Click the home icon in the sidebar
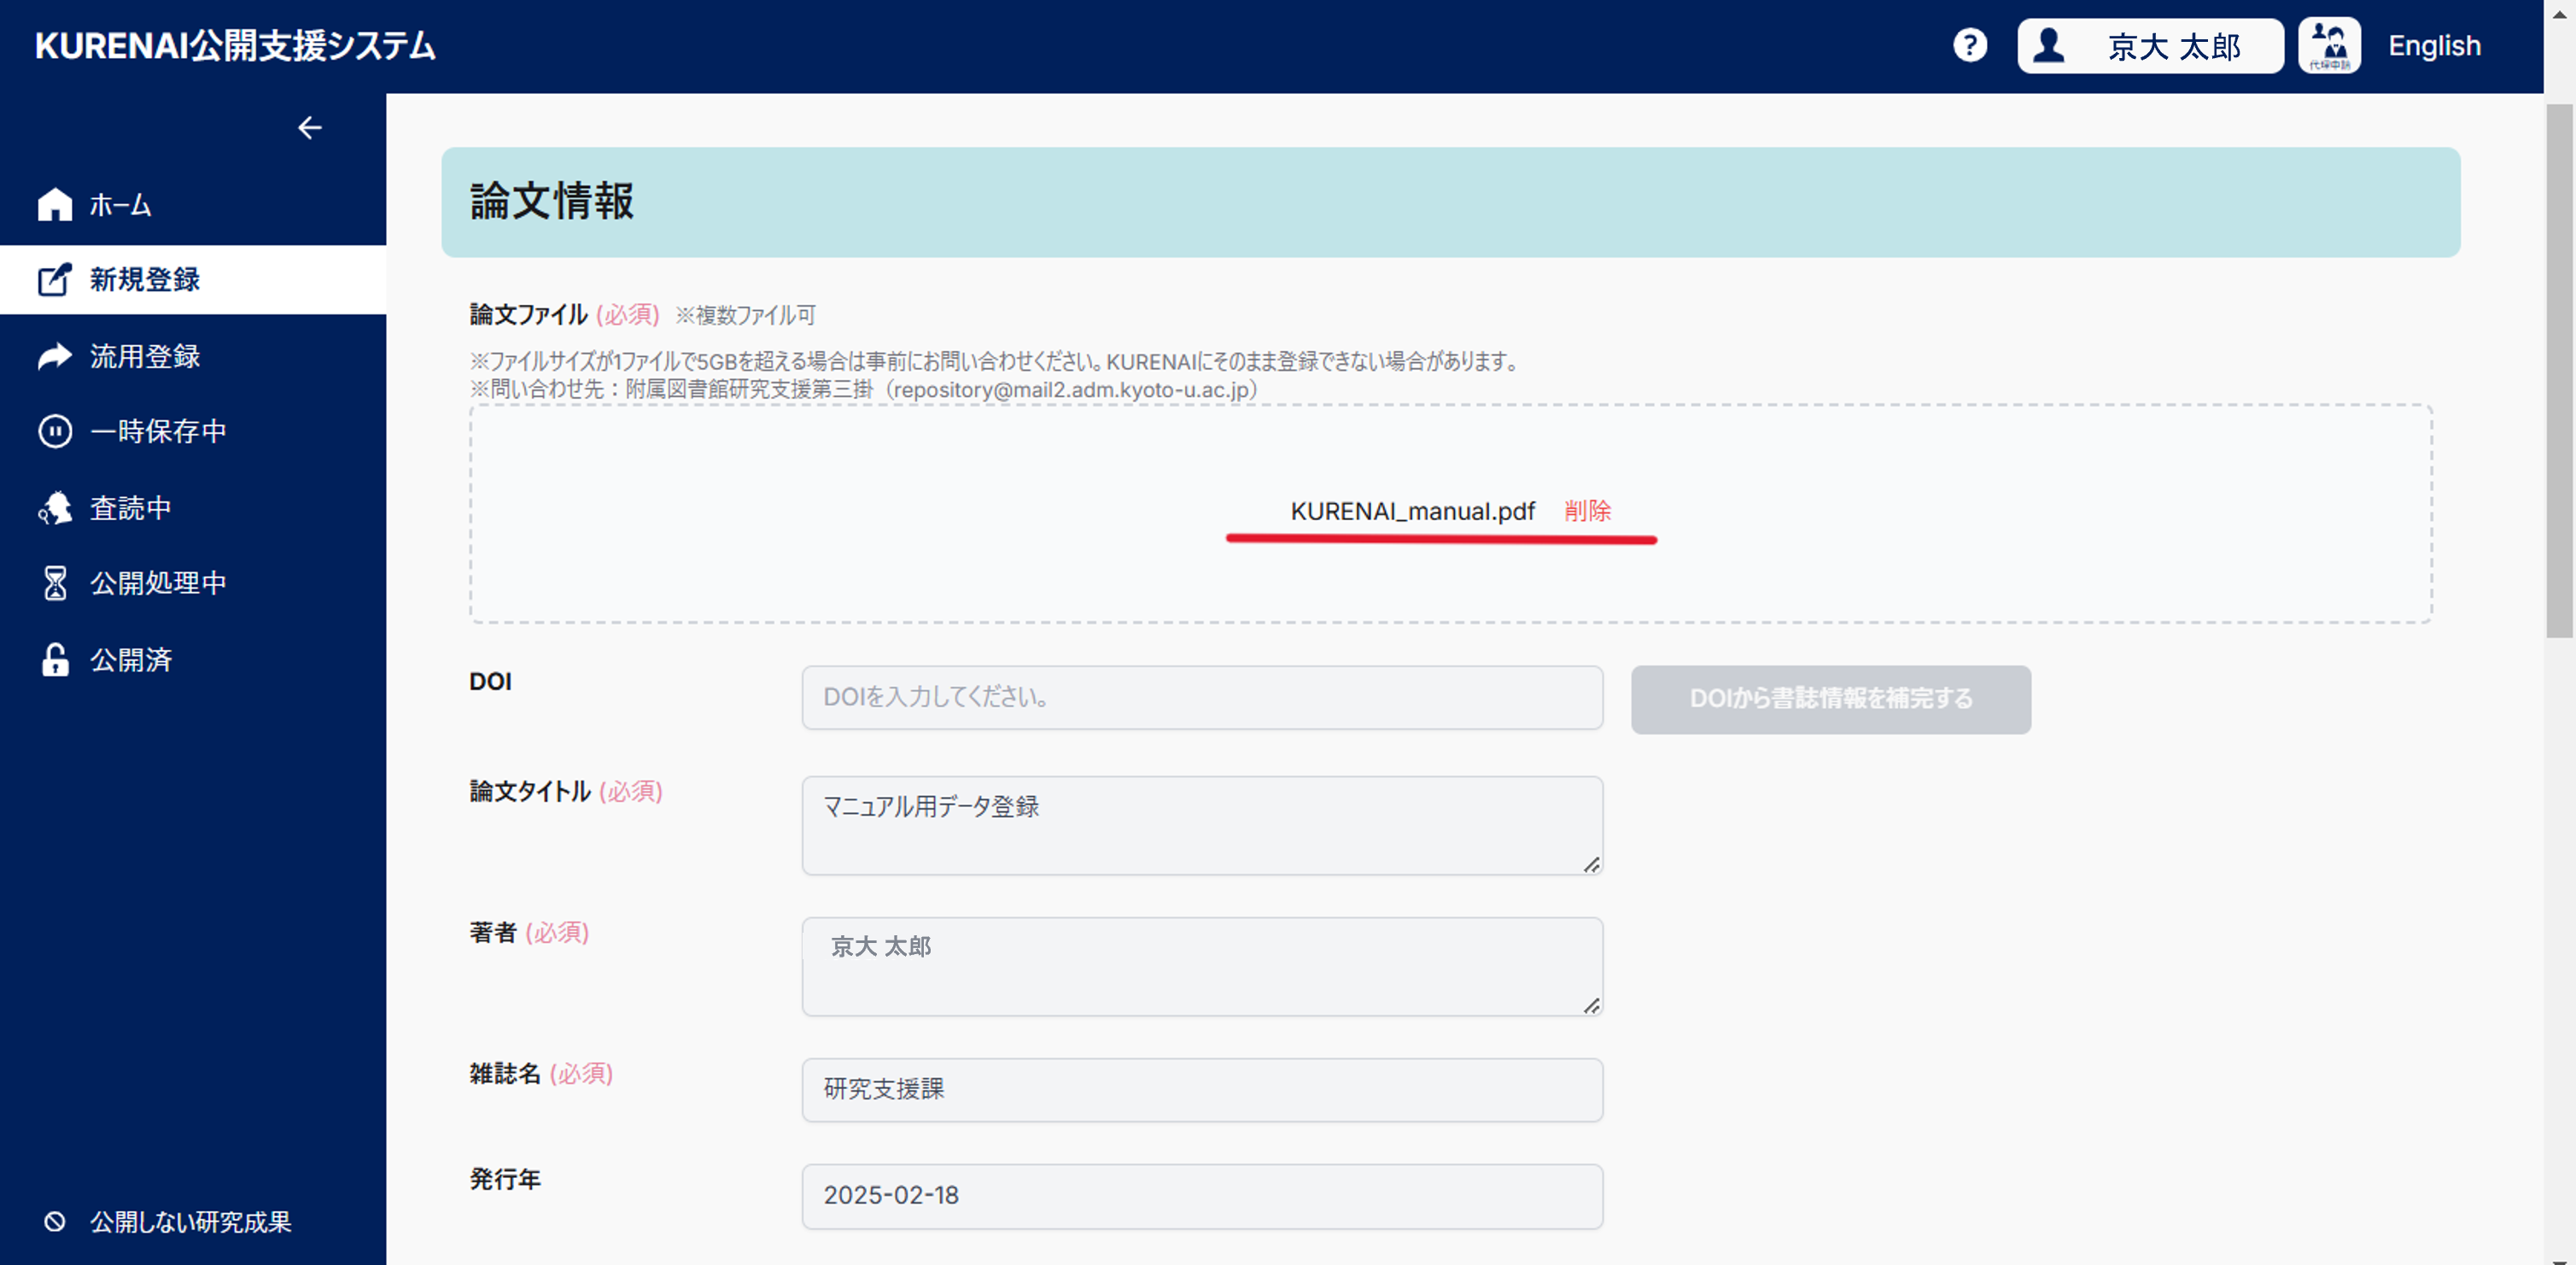This screenshot has width=2576, height=1265. [55, 204]
